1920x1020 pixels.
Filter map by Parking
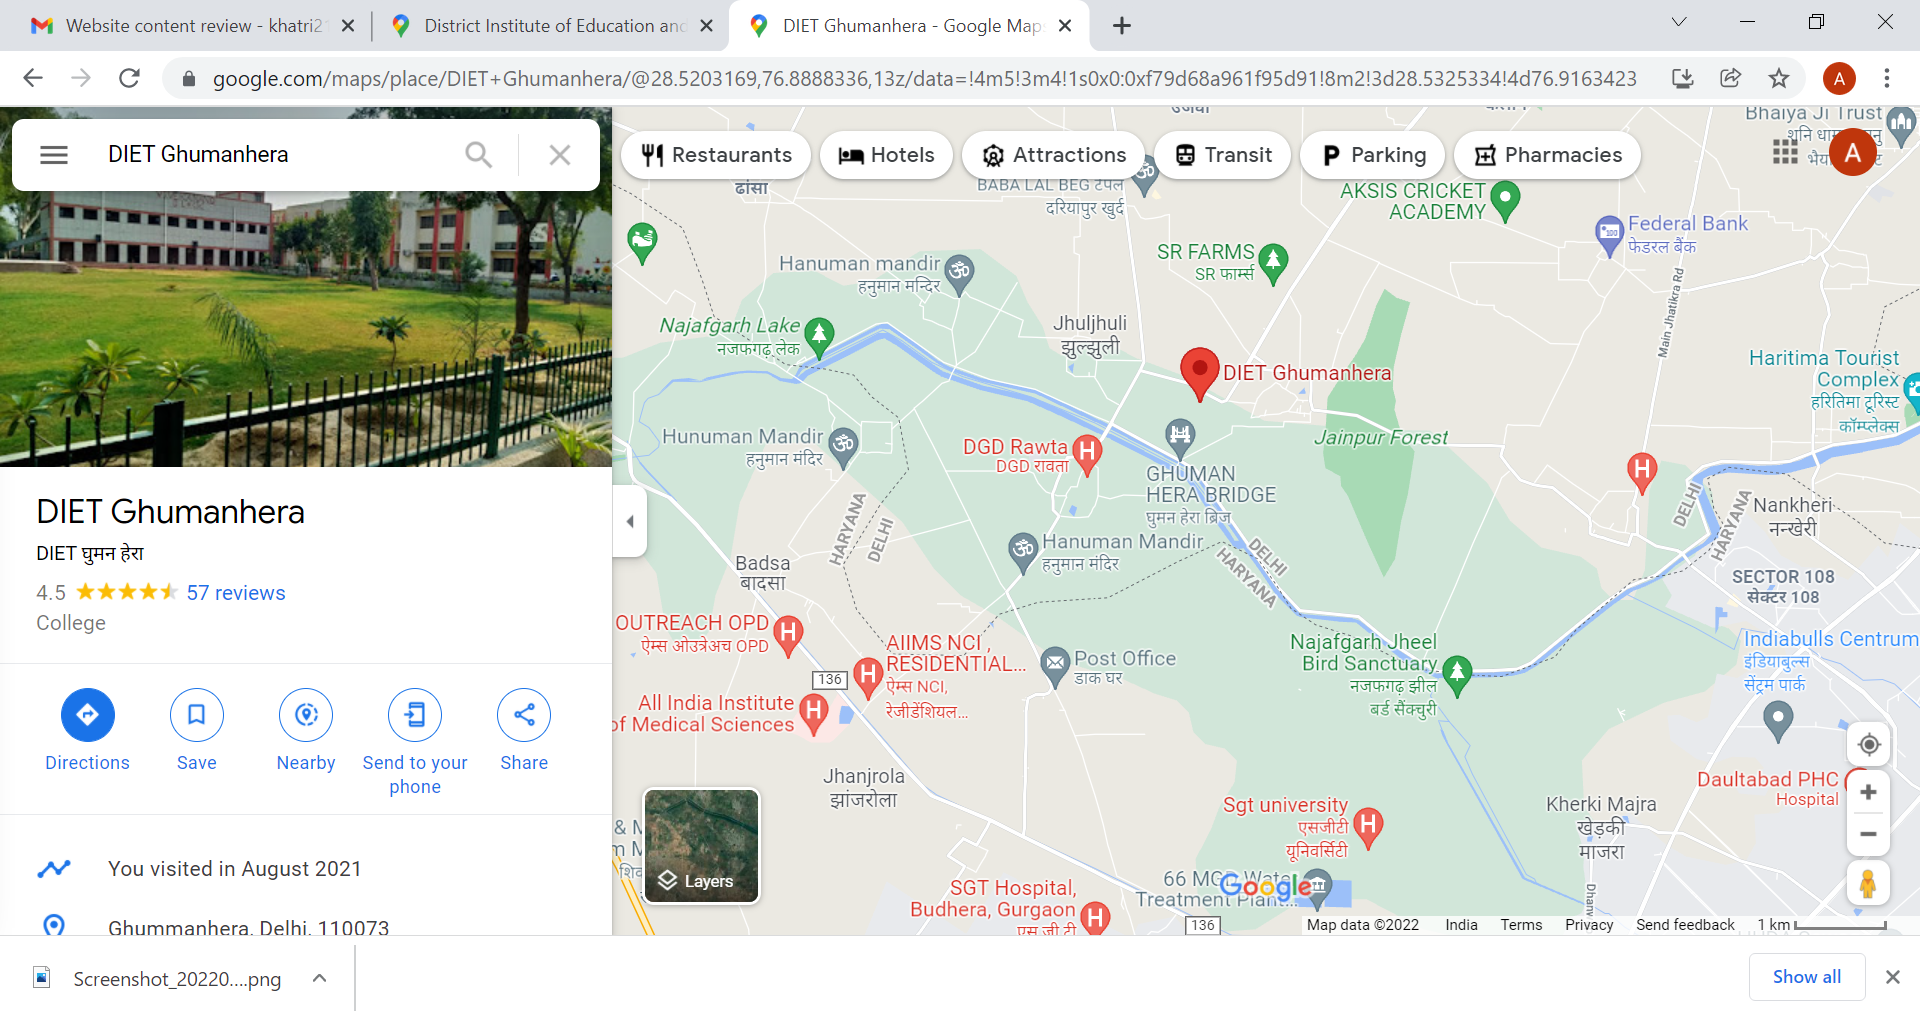click(1373, 155)
